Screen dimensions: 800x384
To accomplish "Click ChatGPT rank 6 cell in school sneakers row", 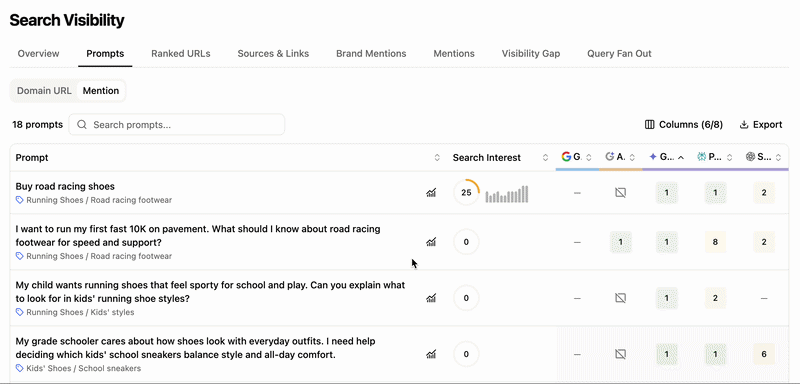I will pos(764,354).
